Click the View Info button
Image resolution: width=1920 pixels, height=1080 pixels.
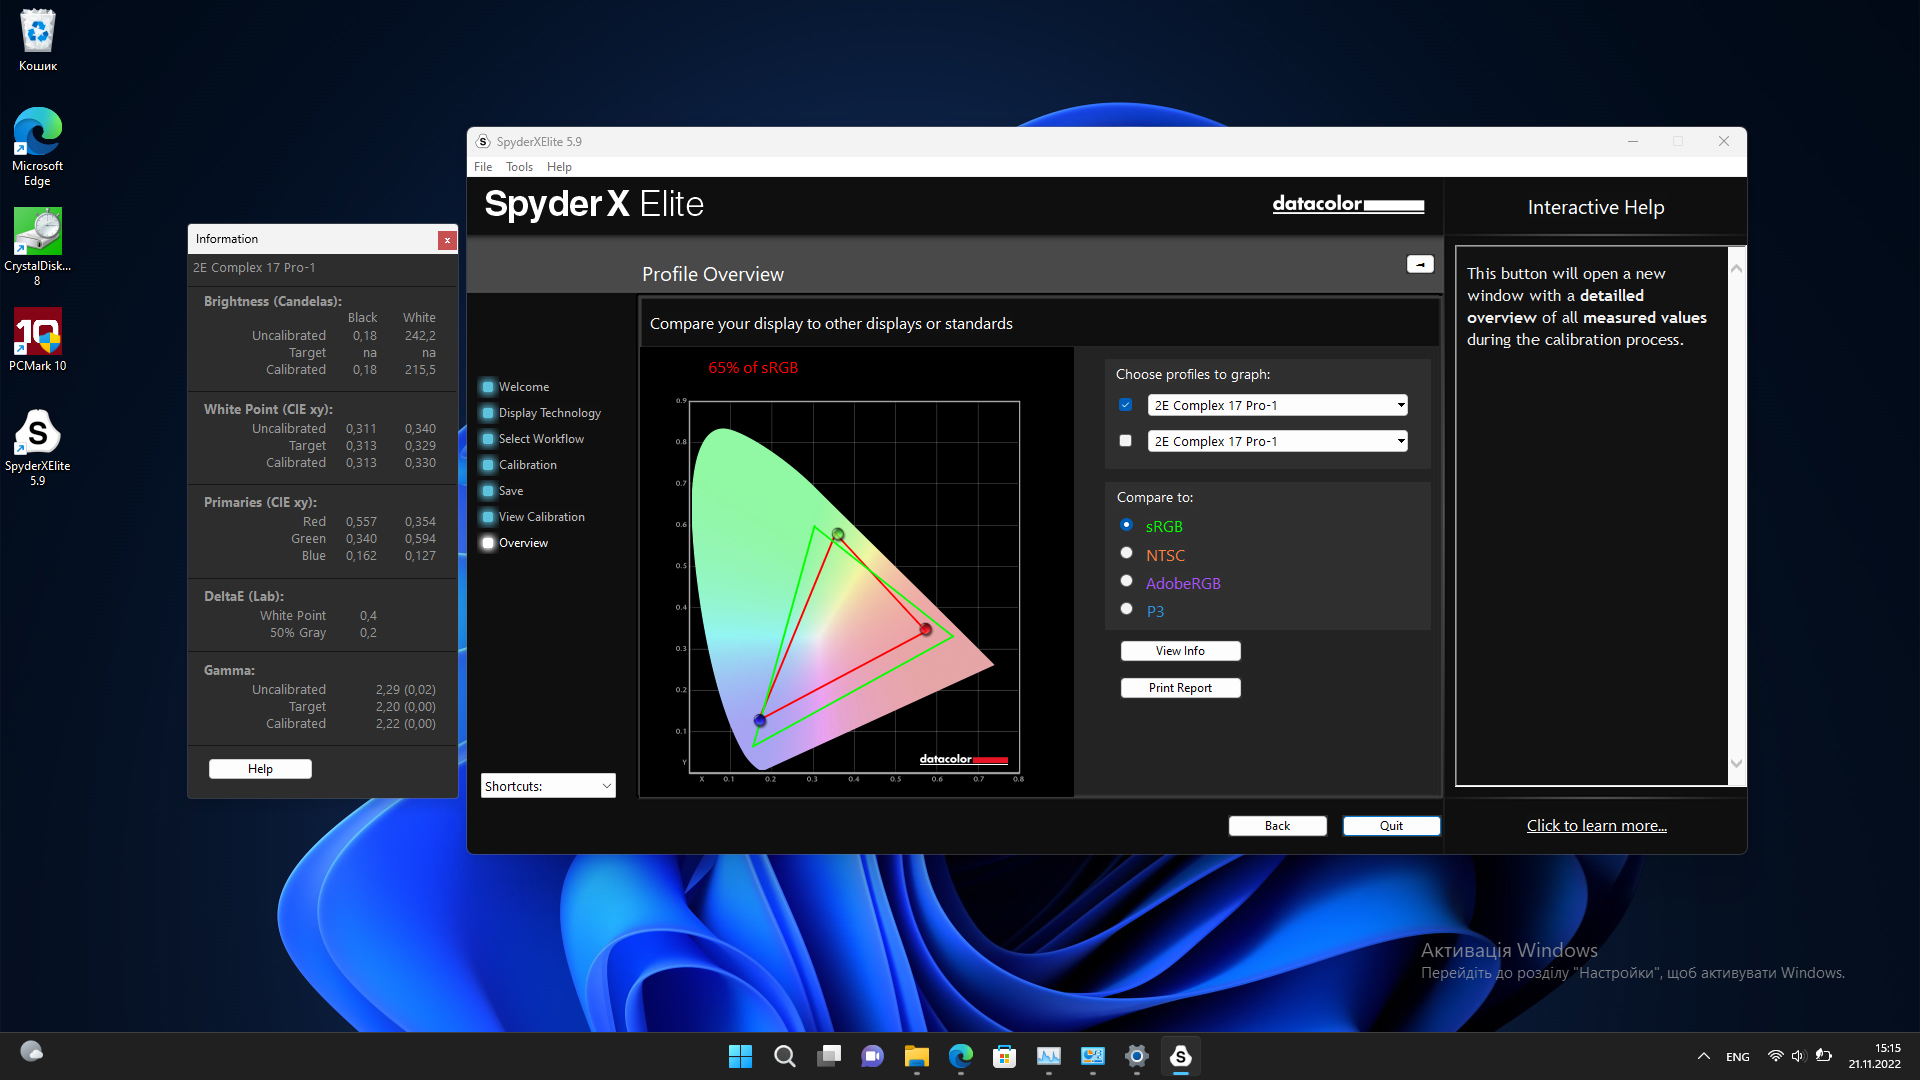pos(1181,651)
